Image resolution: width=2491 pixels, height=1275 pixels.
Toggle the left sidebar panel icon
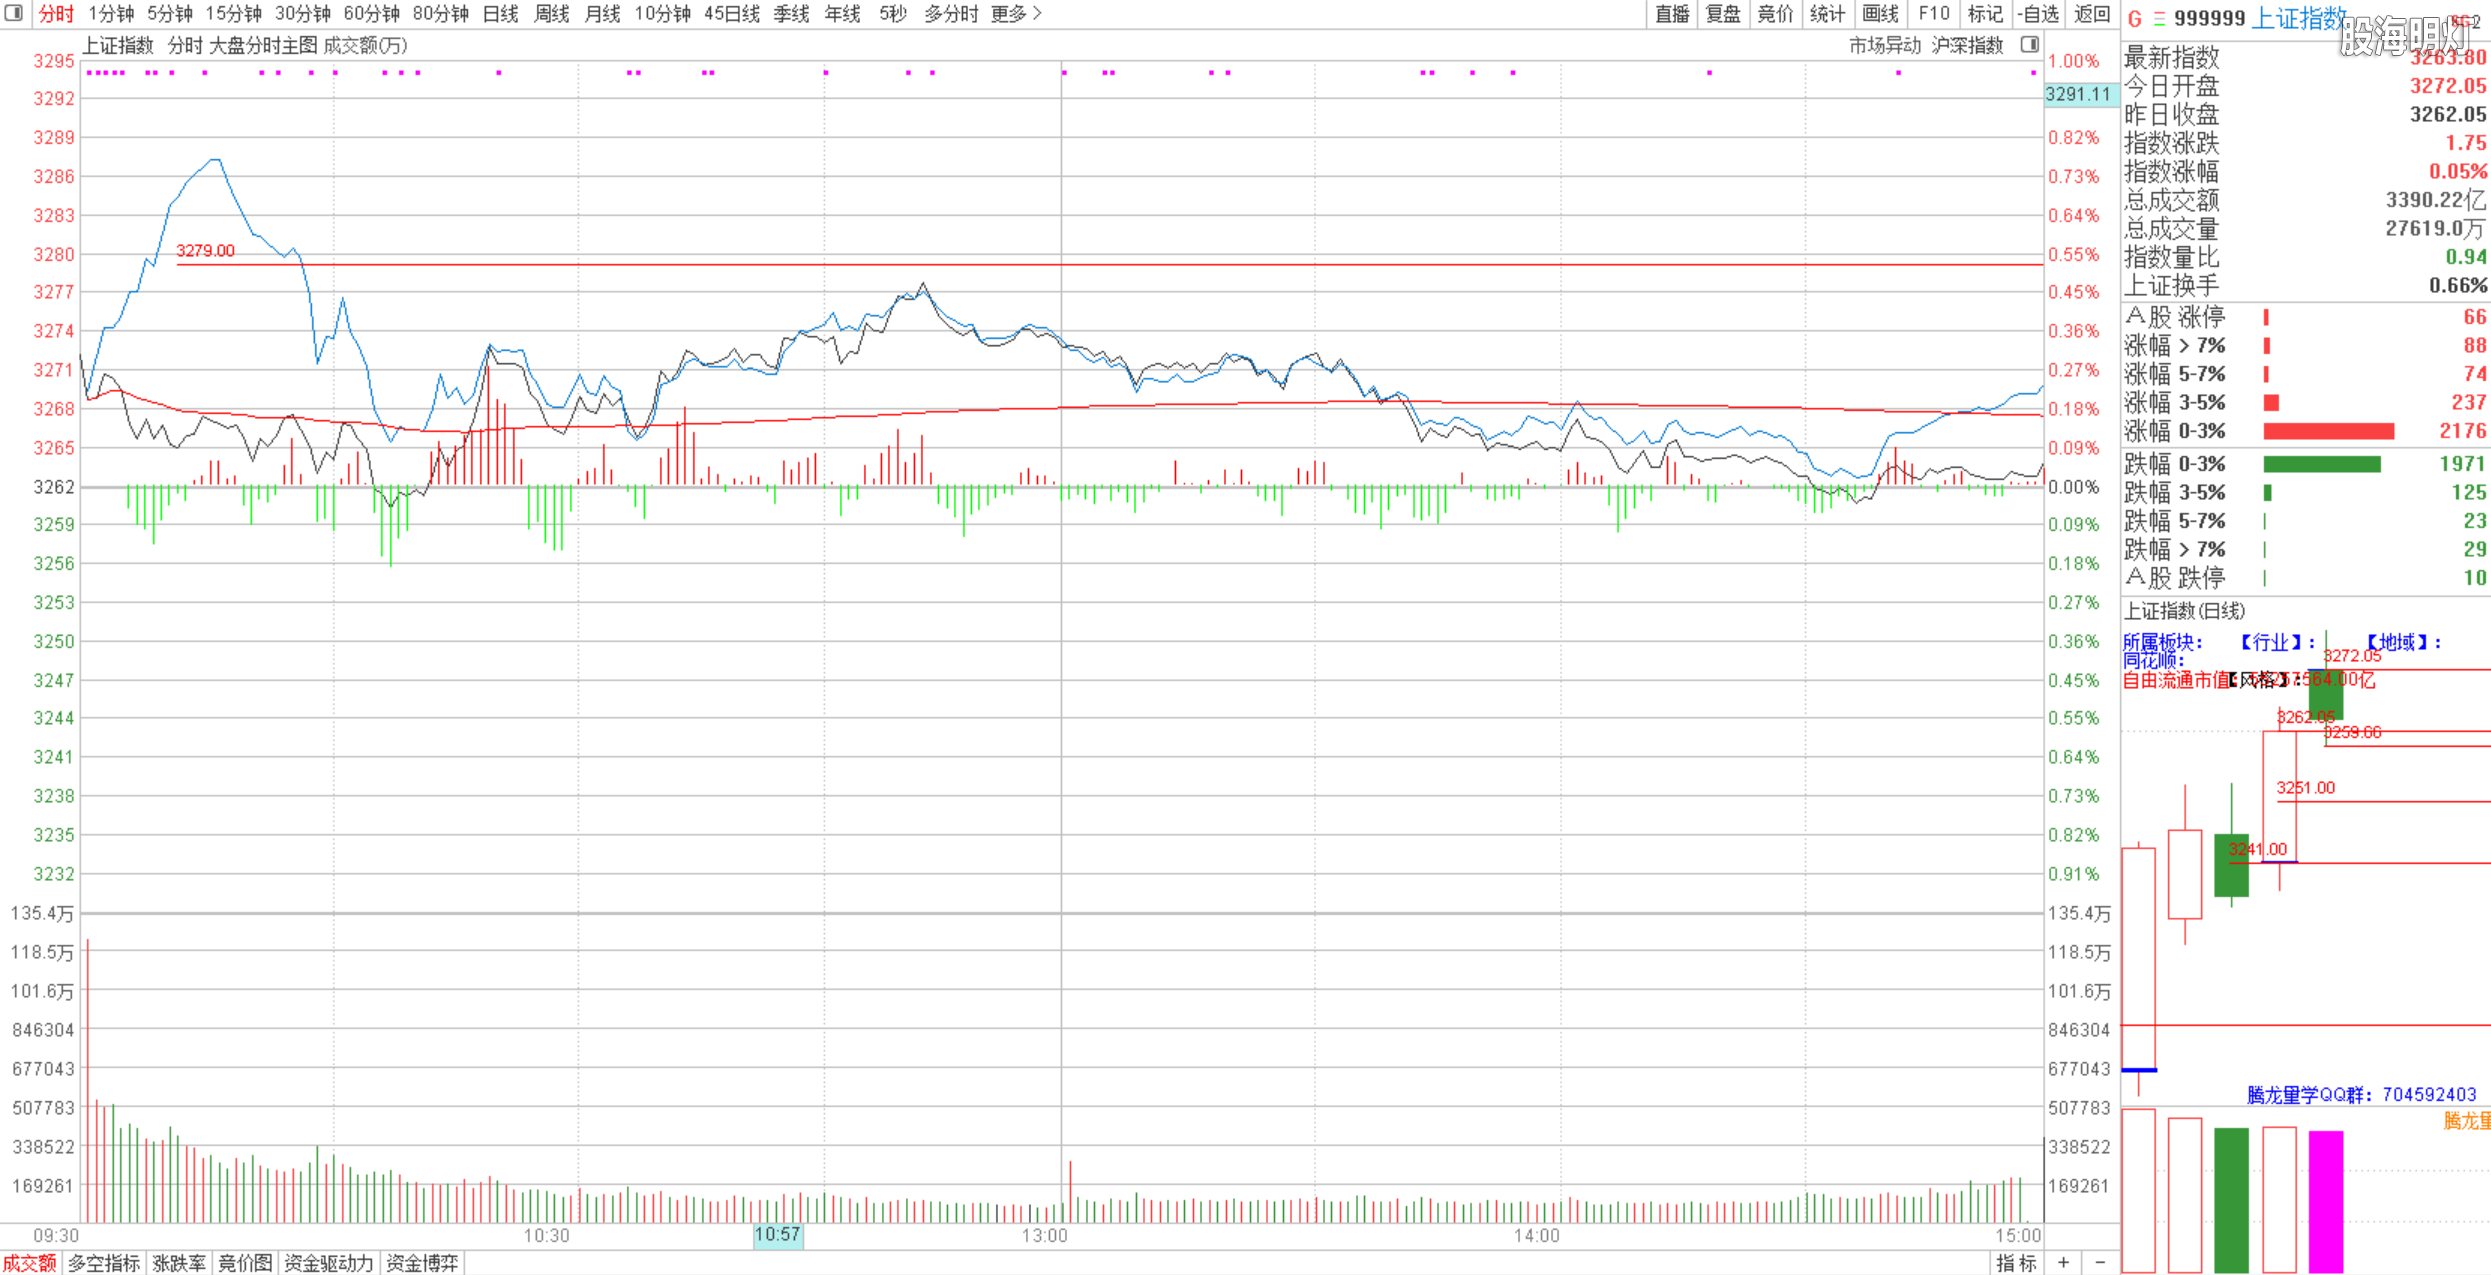[x=14, y=13]
